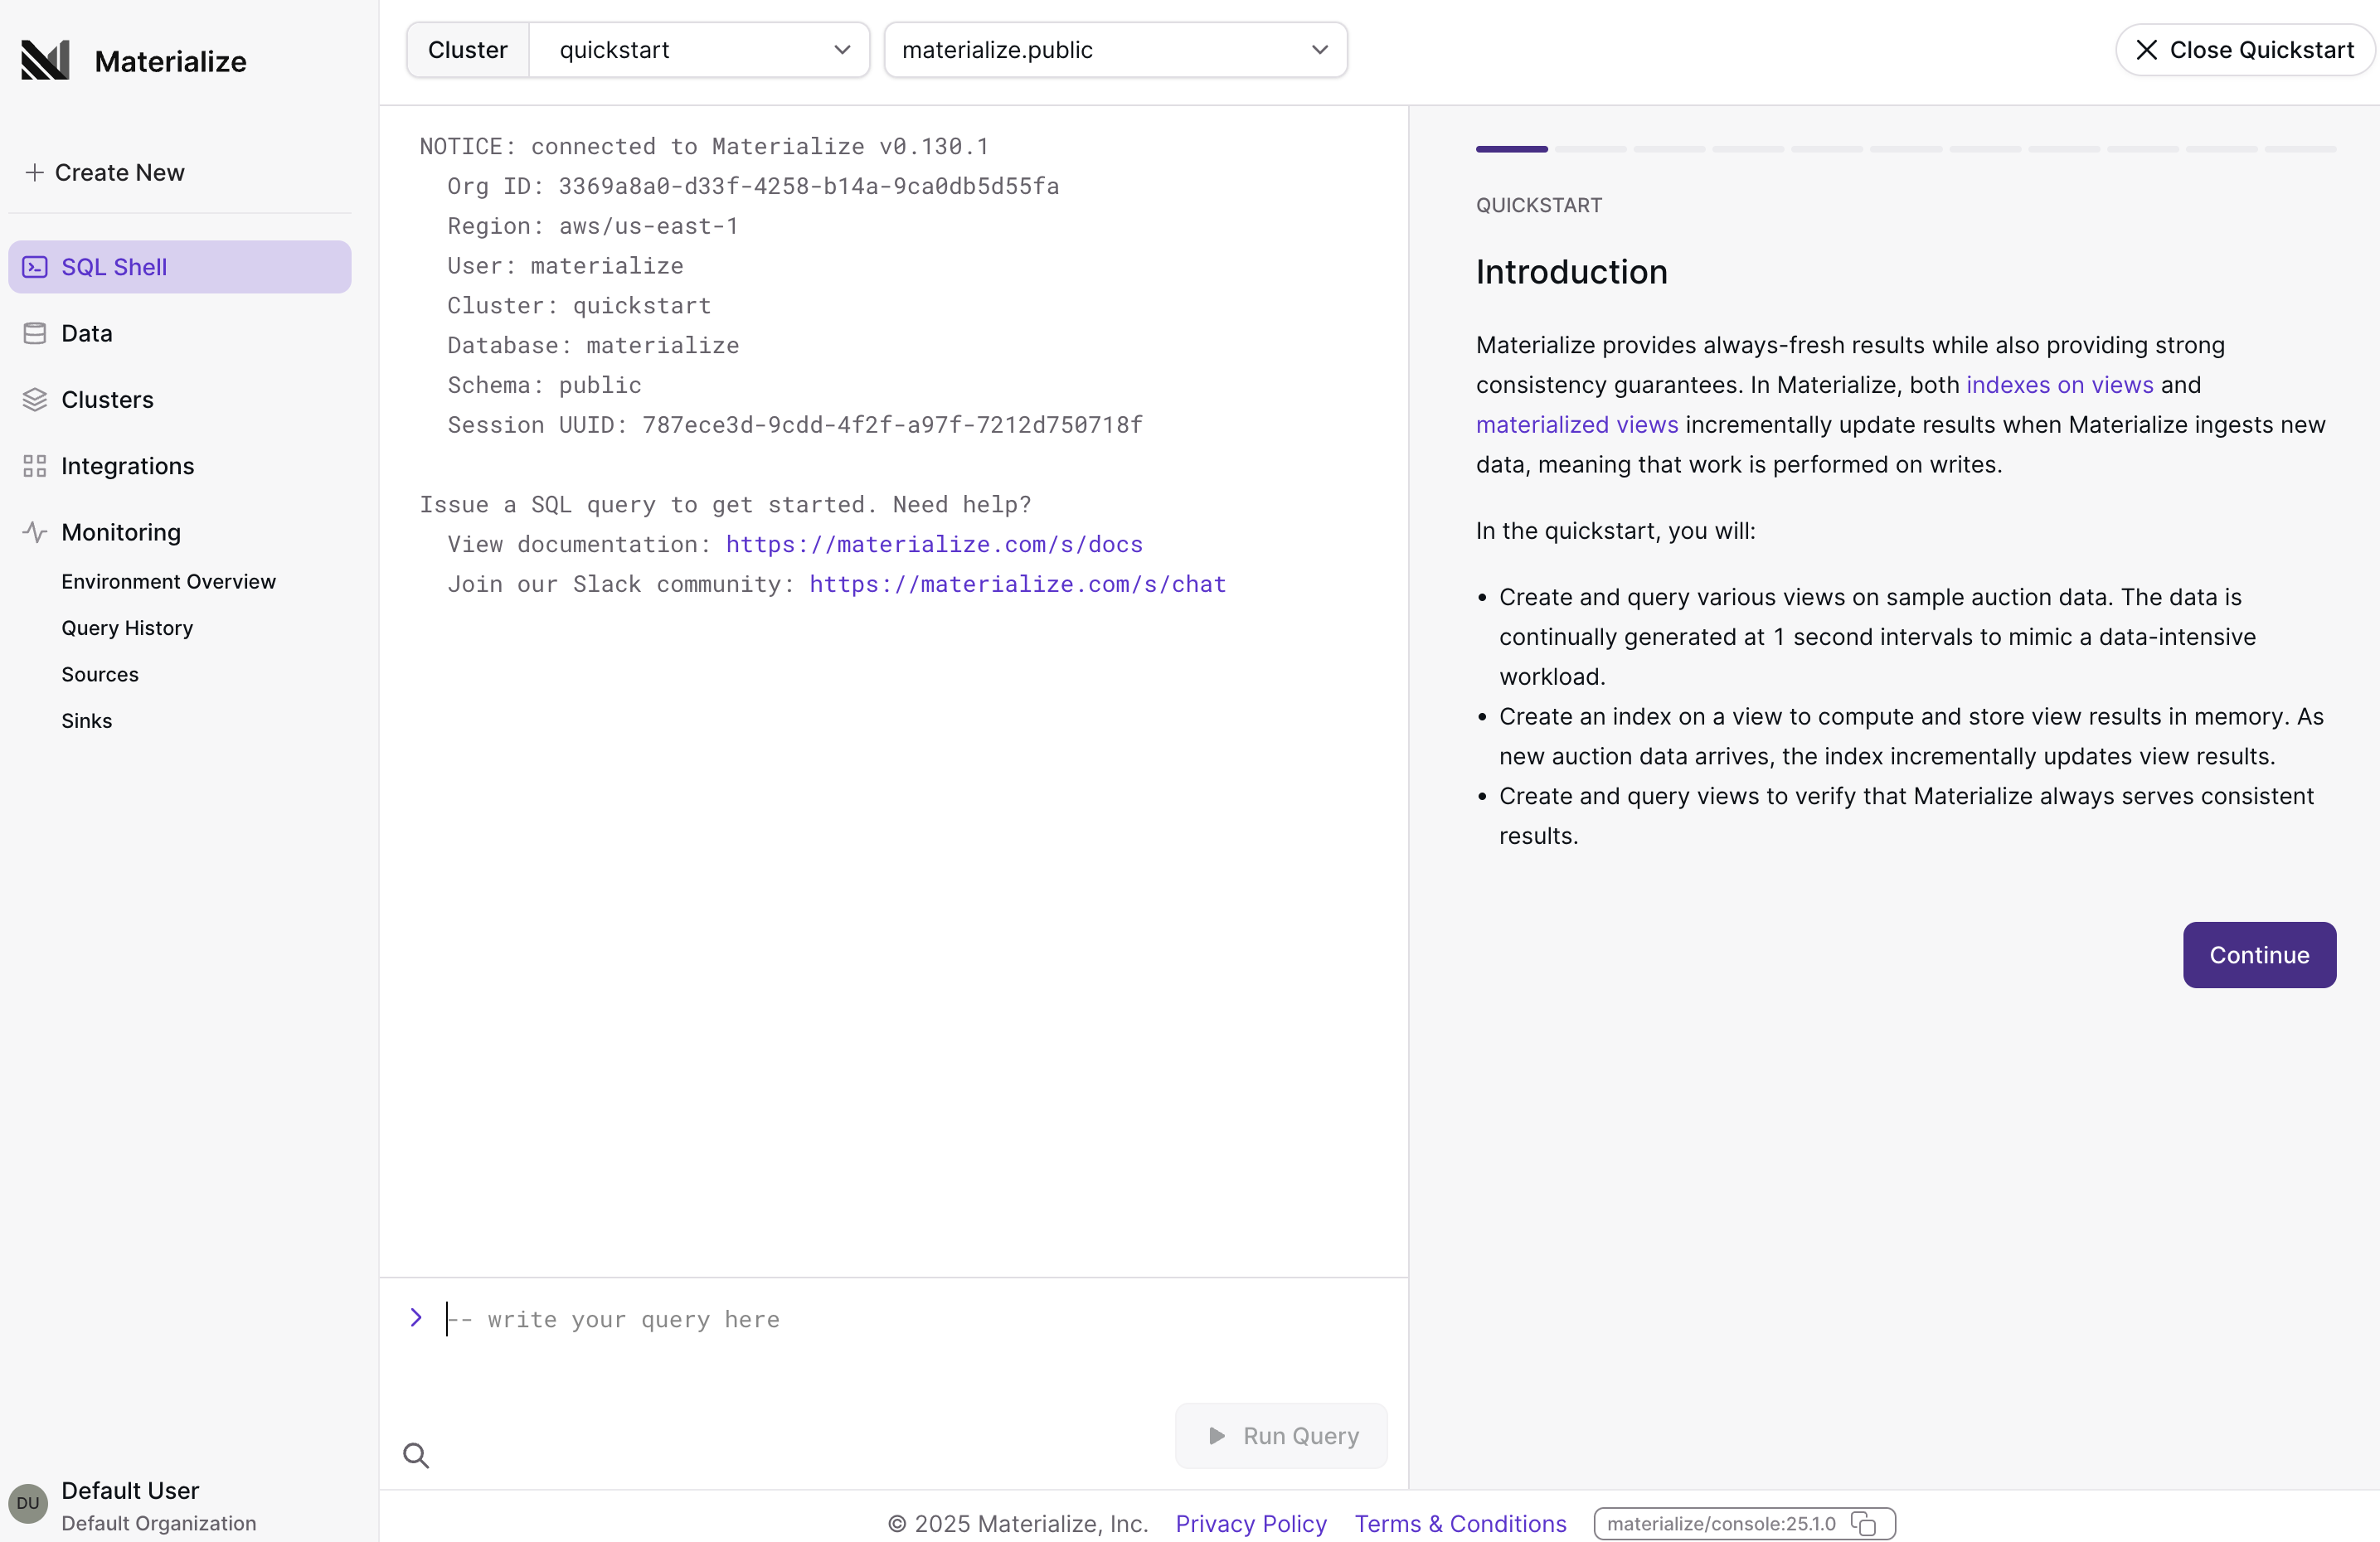Image resolution: width=2380 pixels, height=1542 pixels.
Task: Click the QUICKSTART label
Action: click(1539, 205)
